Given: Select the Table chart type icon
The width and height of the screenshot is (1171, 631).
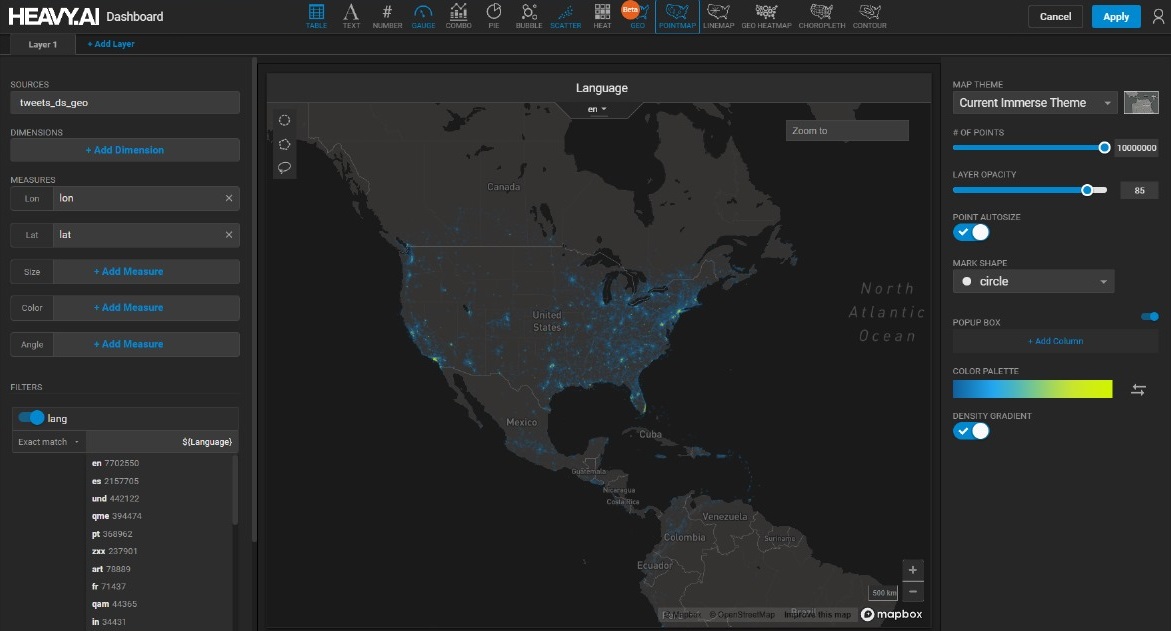Looking at the screenshot, I should tap(316, 15).
